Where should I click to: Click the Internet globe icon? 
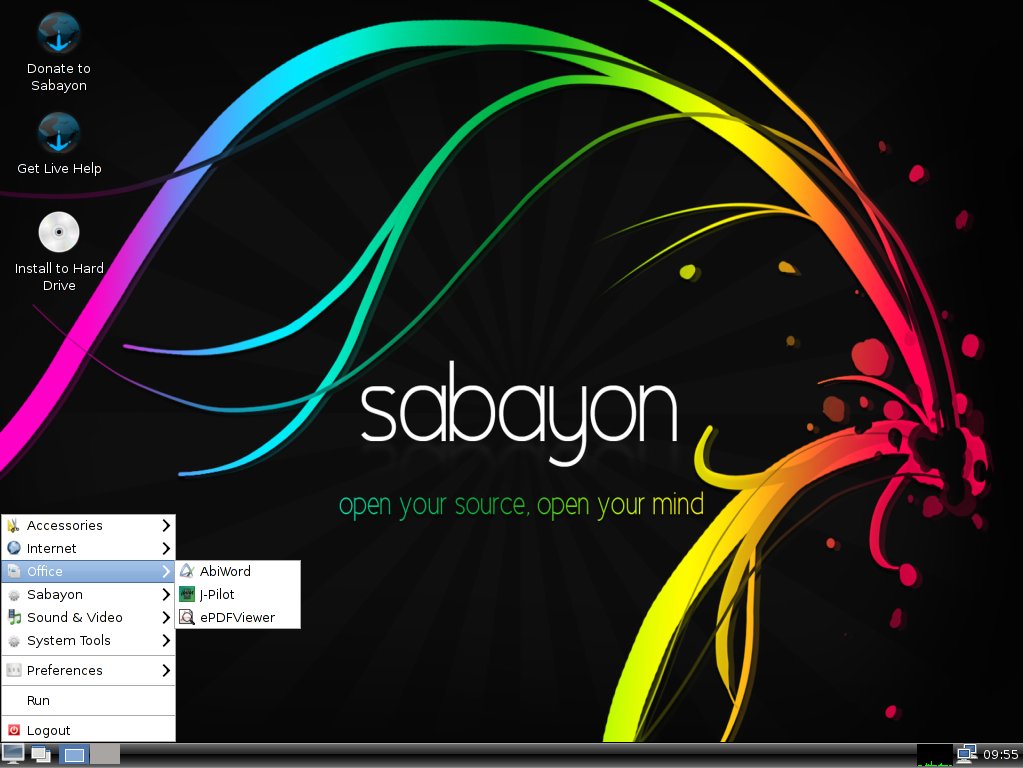point(14,547)
